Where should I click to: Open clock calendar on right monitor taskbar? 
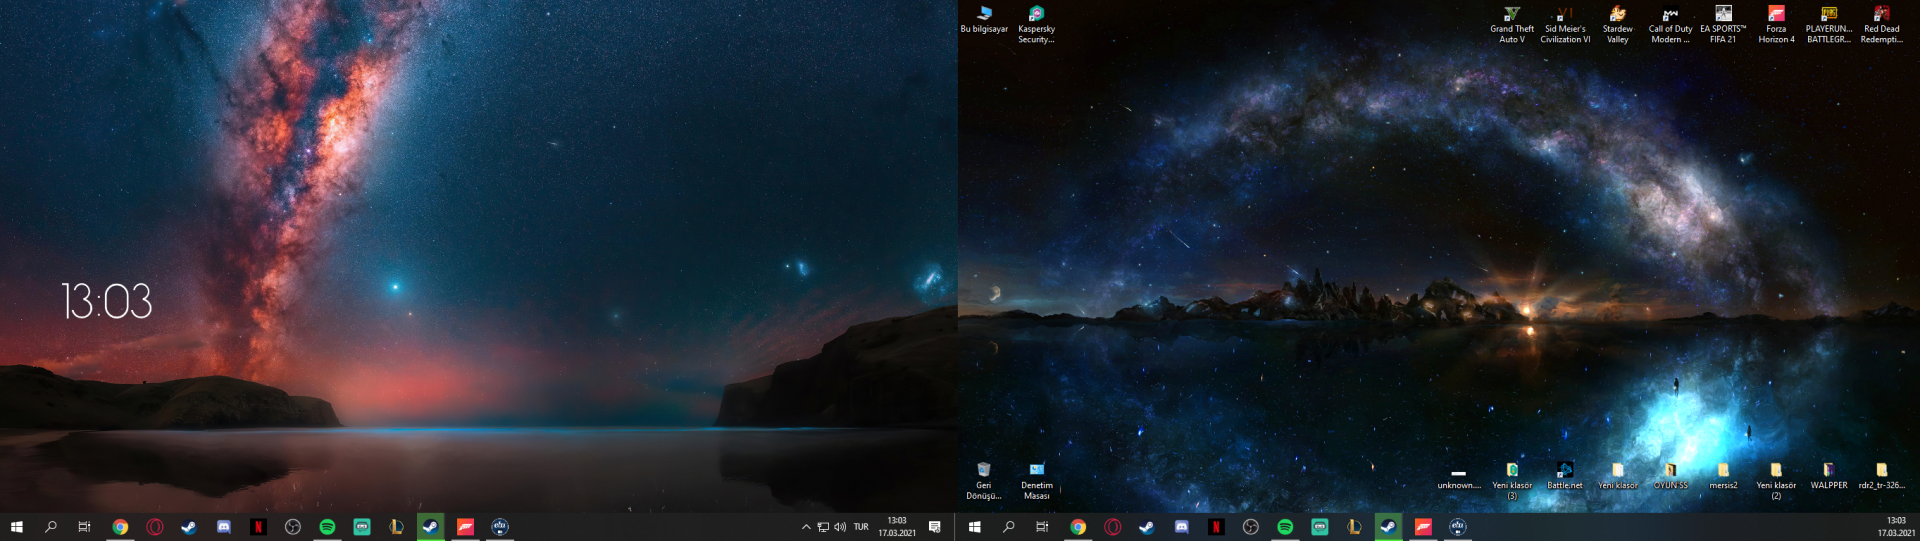click(1896, 527)
